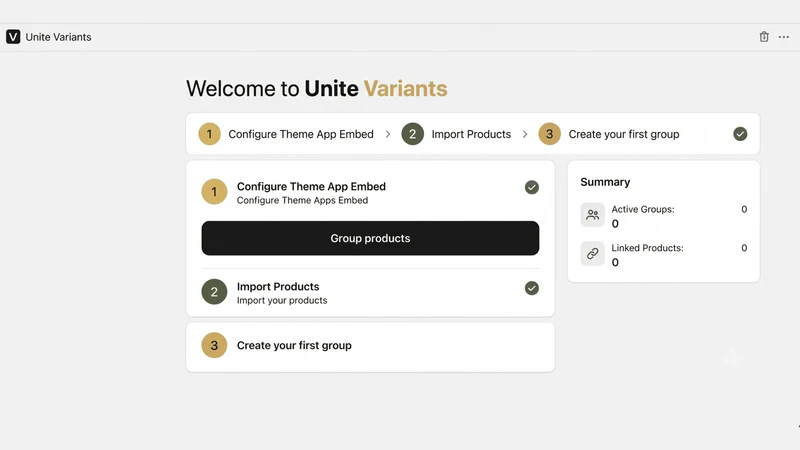This screenshot has height=450, width=800.
Task: Click the 'Active Groups:' label
Action: [643, 209]
